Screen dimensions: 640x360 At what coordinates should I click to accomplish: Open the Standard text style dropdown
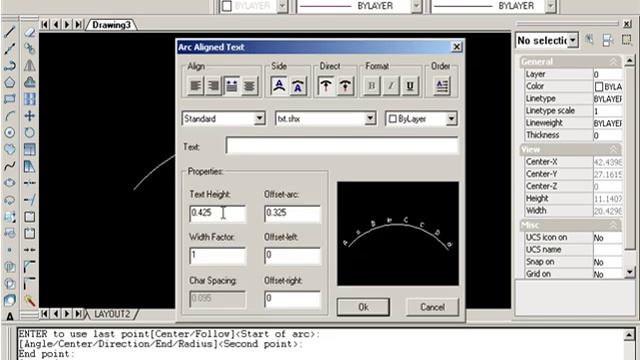(260, 119)
